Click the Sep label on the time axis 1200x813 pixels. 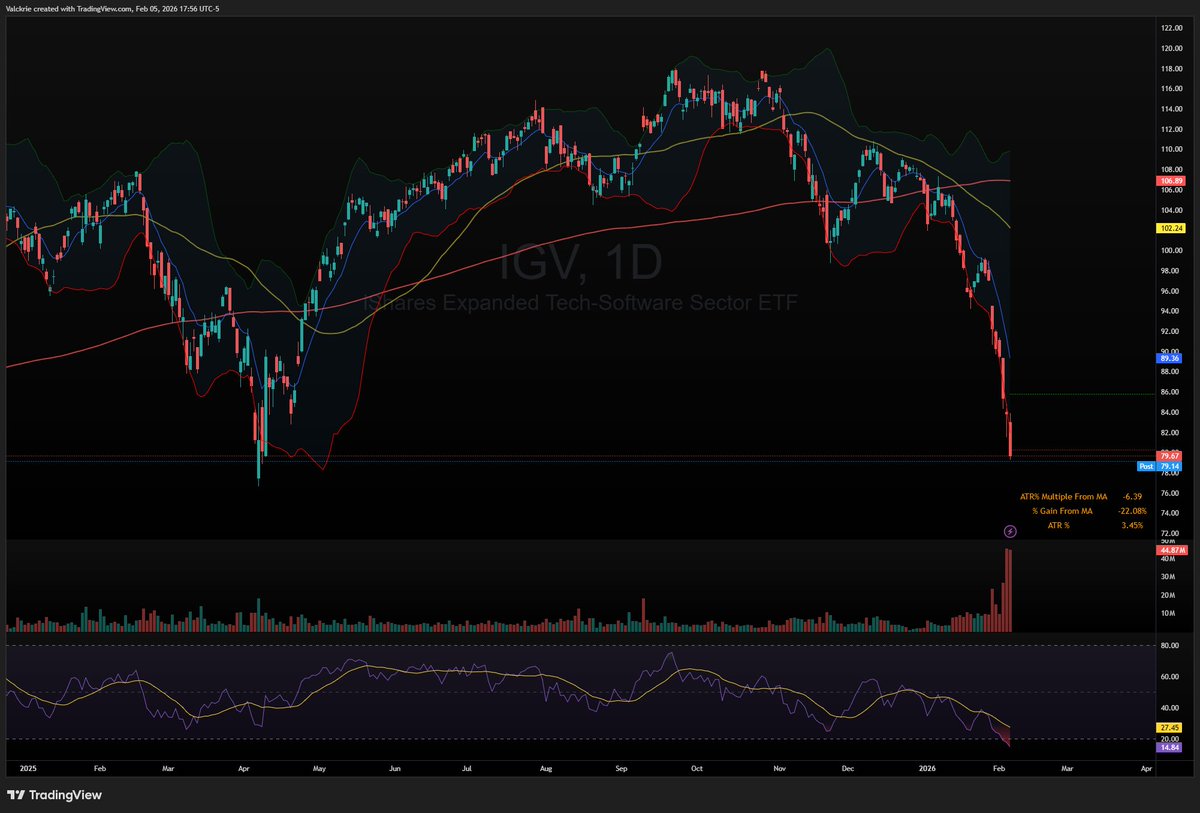[621, 770]
